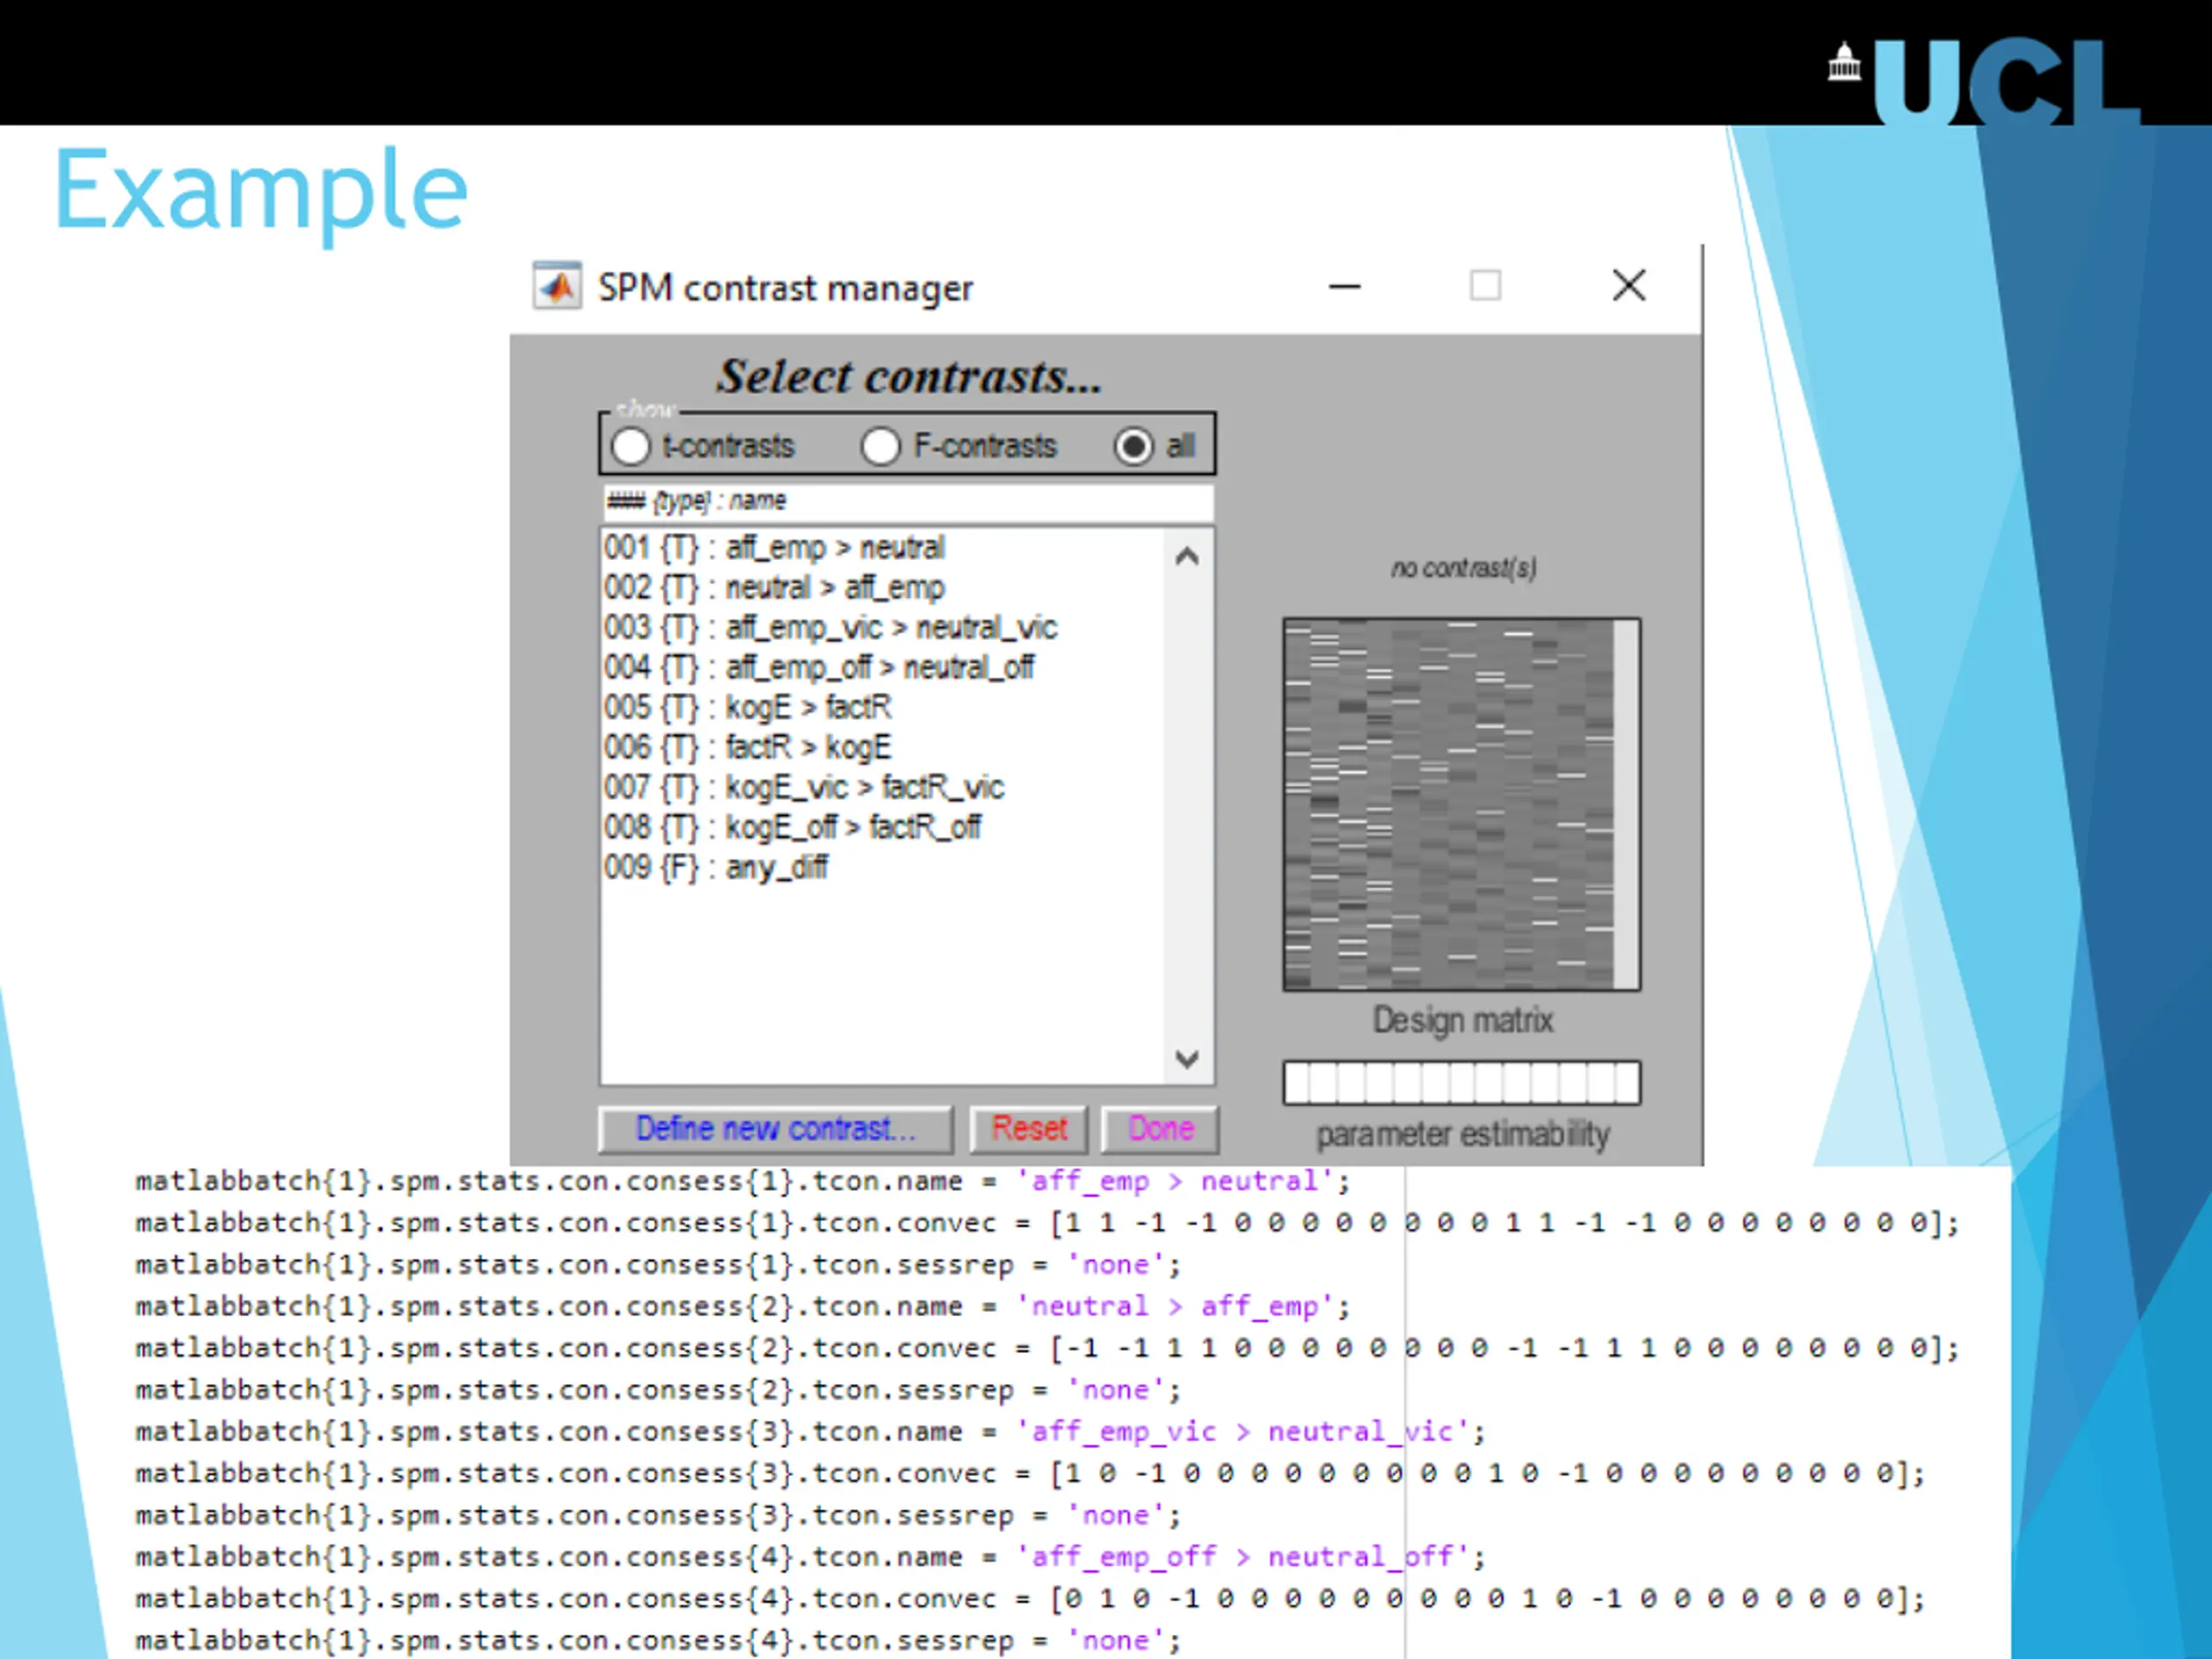Viewport: 2212px width, 1659px height.
Task: Click the MATLAB icon in title bar
Action: pyautogui.click(x=557, y=287)
